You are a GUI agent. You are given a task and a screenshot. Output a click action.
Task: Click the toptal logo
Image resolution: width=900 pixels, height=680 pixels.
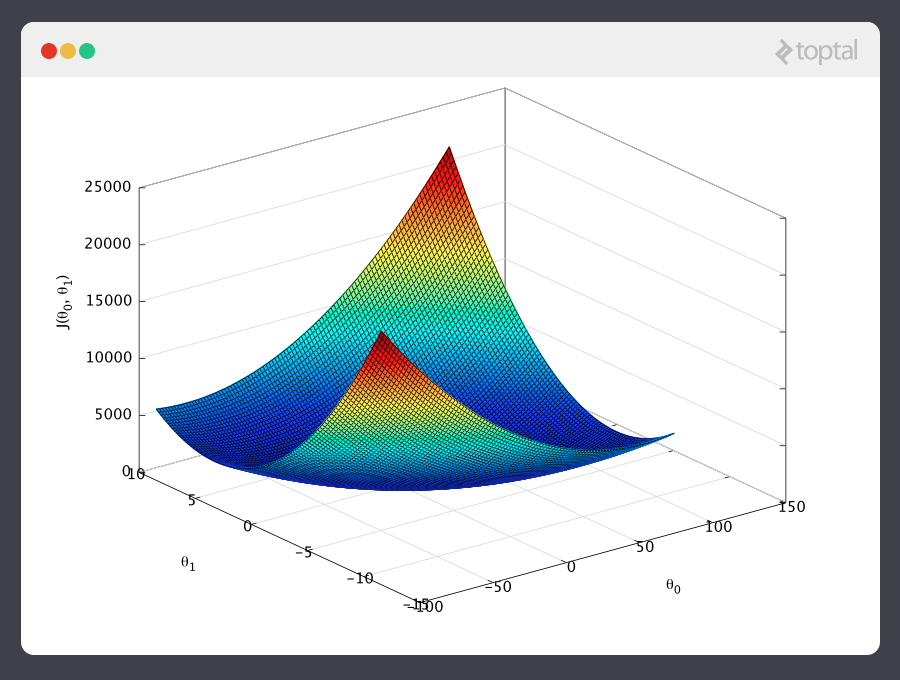tap(816, 52)
